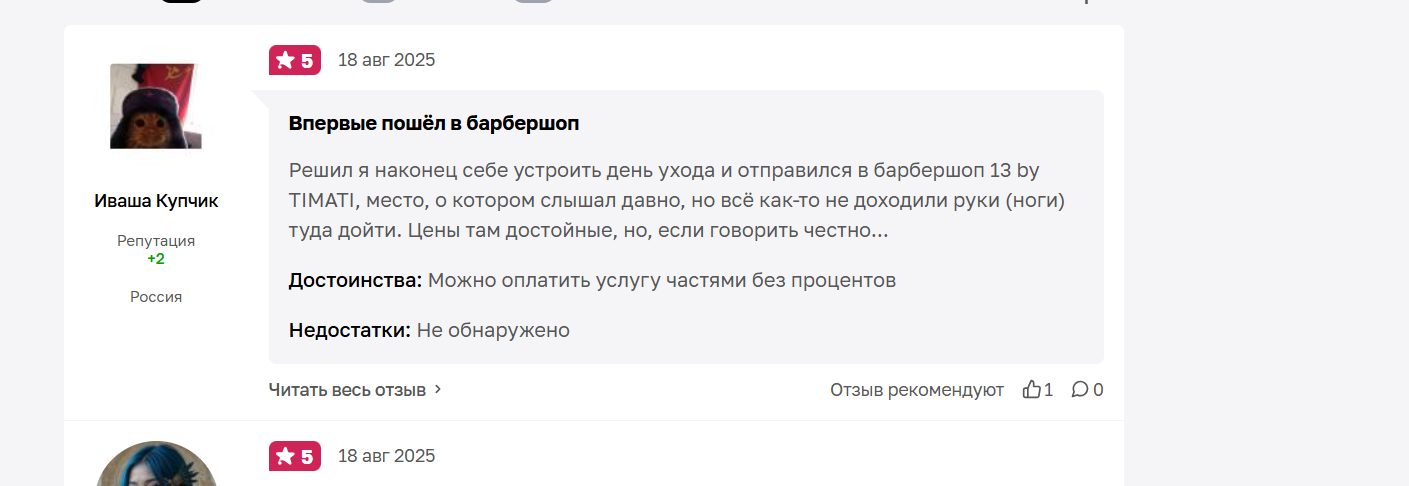Click the review excerpt about barbershop 13 by TIMATI
1409x486 pixels.
[677, 200]
